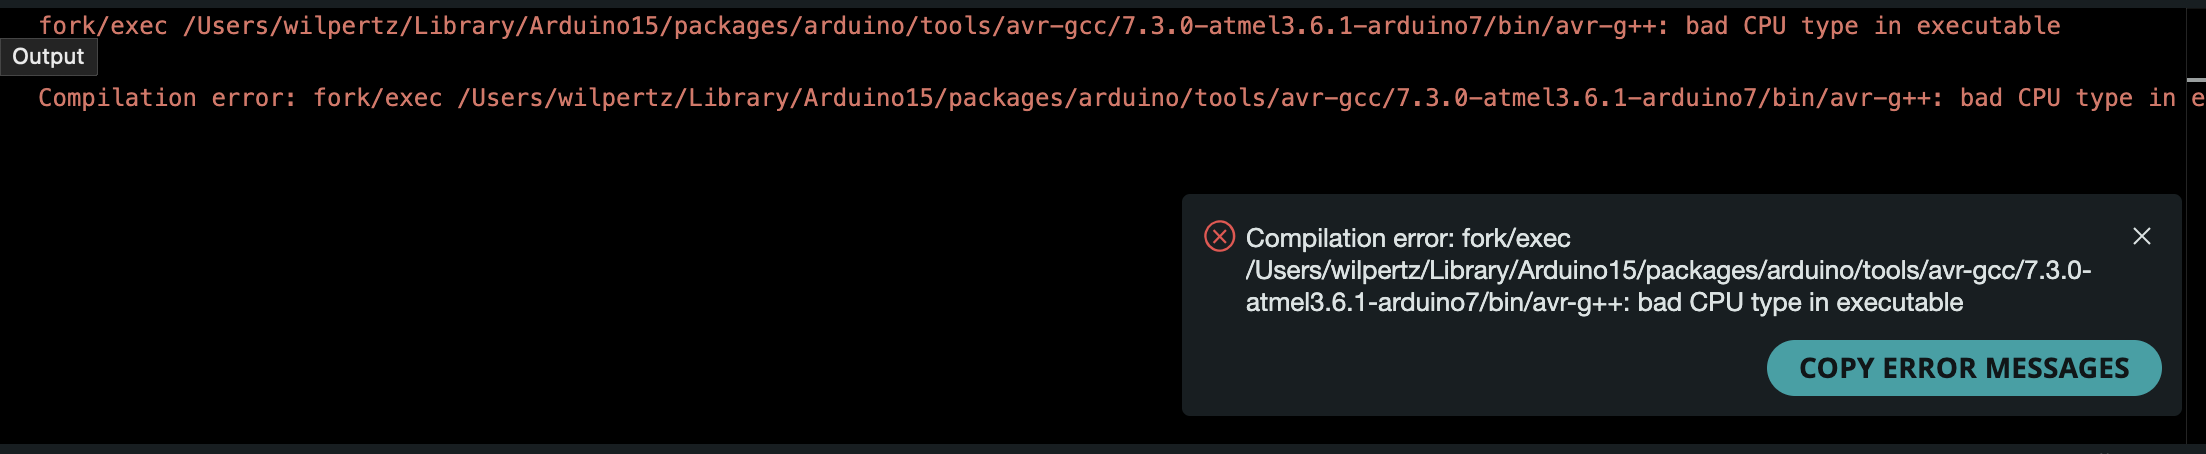The height and width of the screenshot is (454, 2206).
Task: Click the "Compilation error:" words in the output
Action: pos(167,98)
